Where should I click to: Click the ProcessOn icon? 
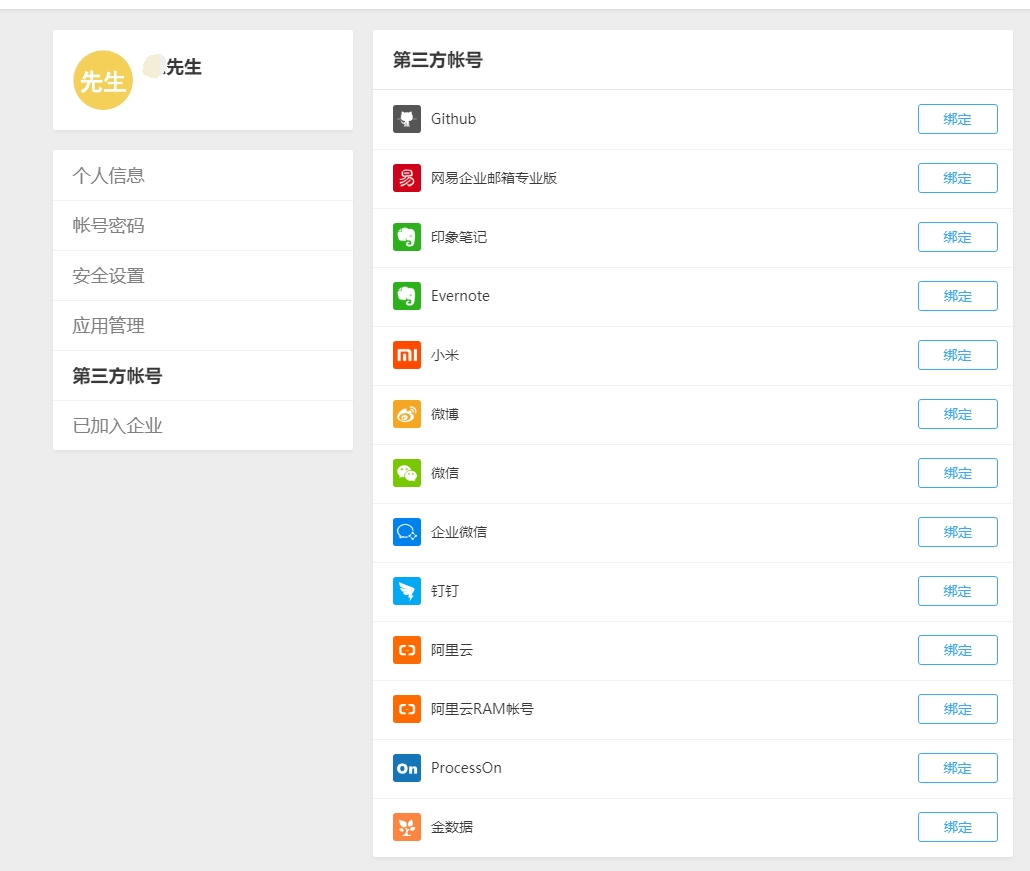coord(407,768)
